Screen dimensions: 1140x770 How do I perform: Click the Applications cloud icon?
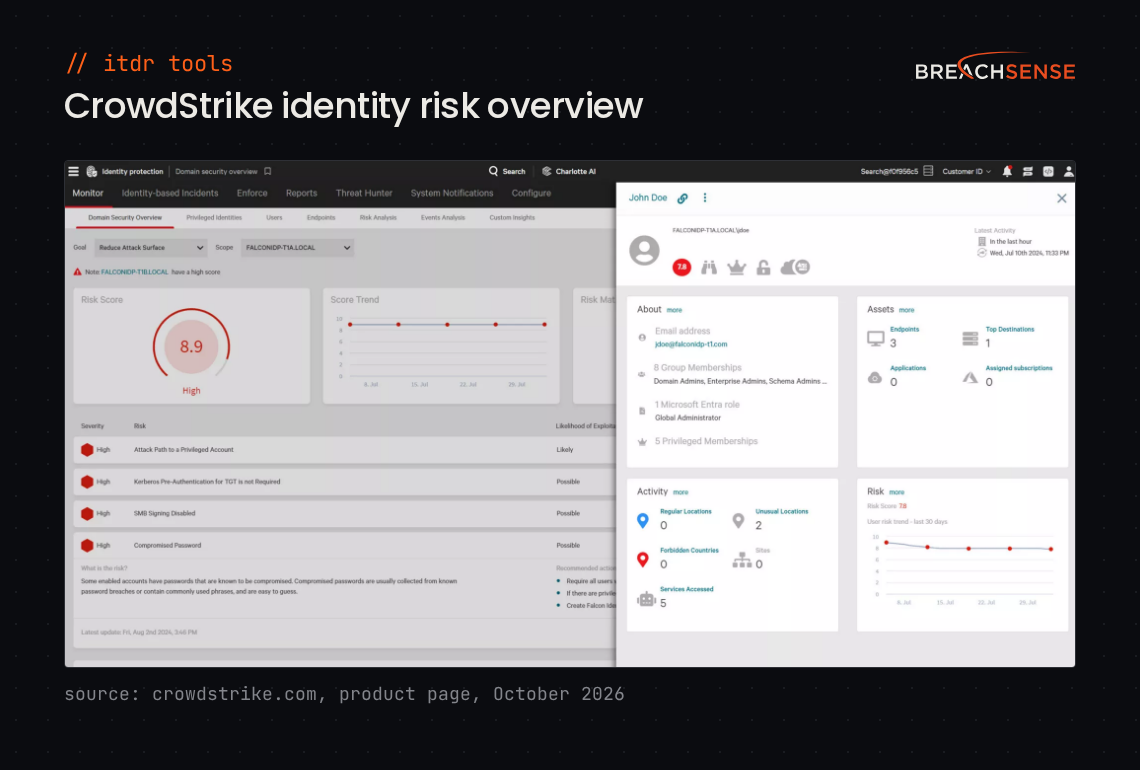click(875, 378)
